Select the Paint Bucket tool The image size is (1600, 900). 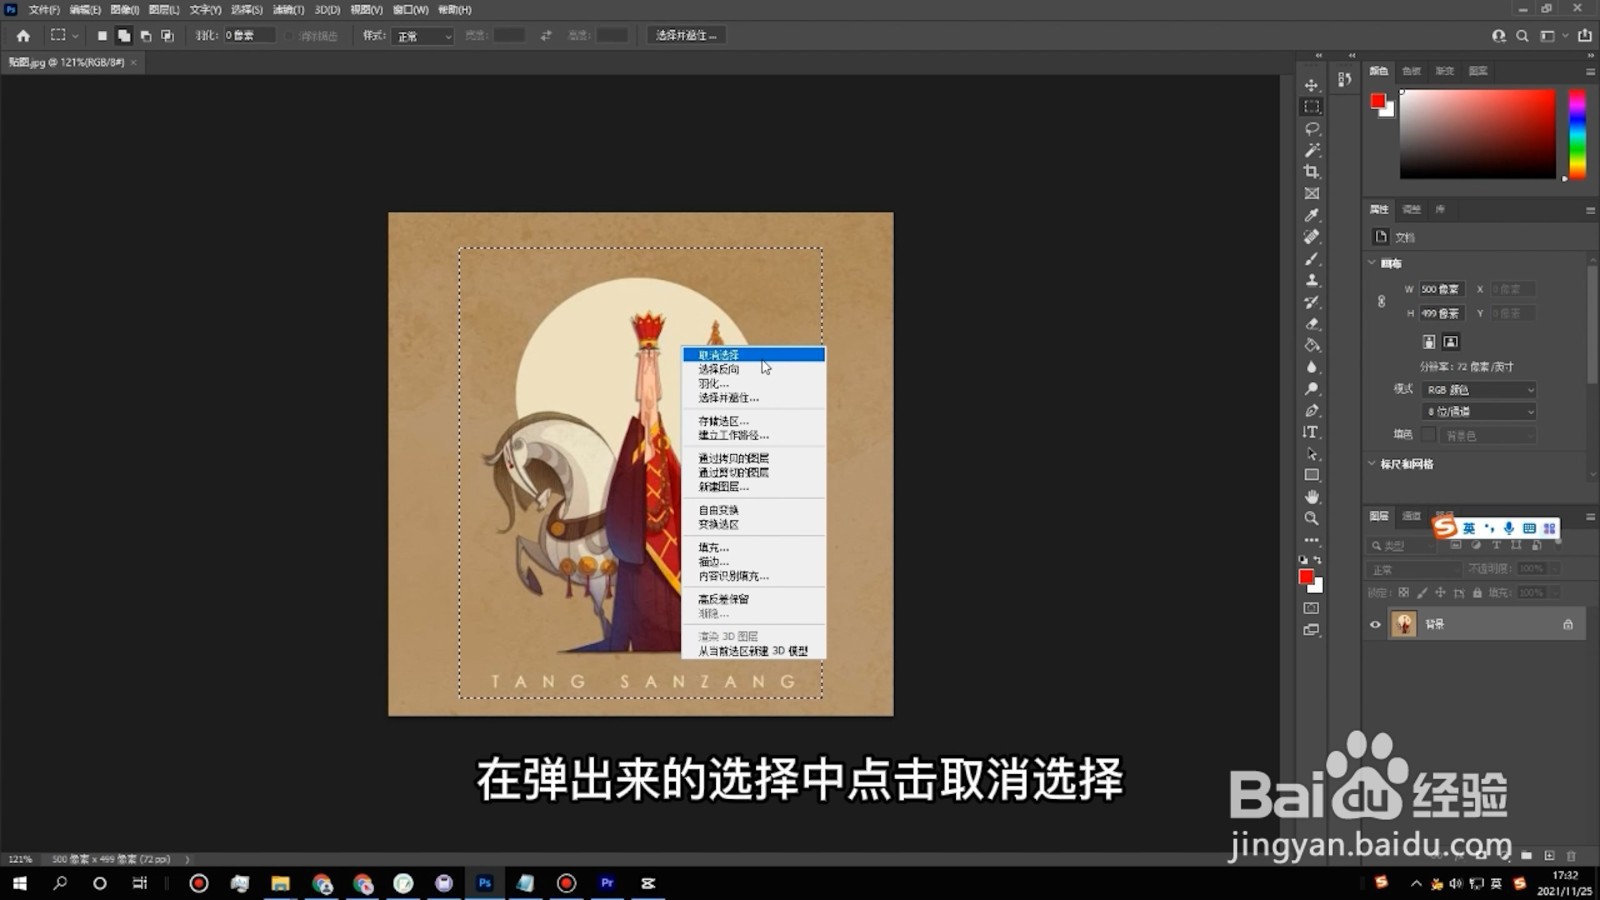1312,346
